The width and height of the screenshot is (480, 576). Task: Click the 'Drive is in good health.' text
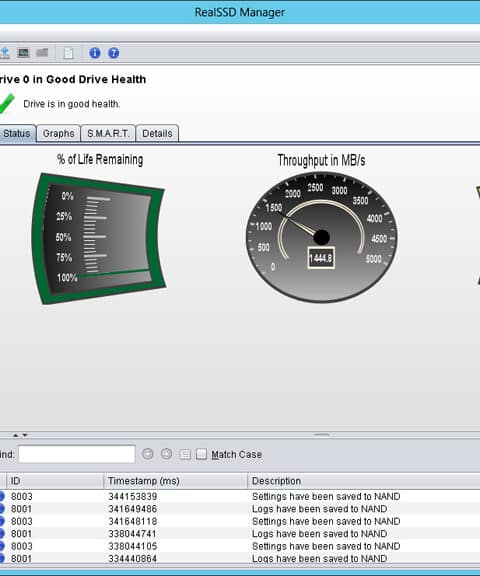[x=72, y=104]
